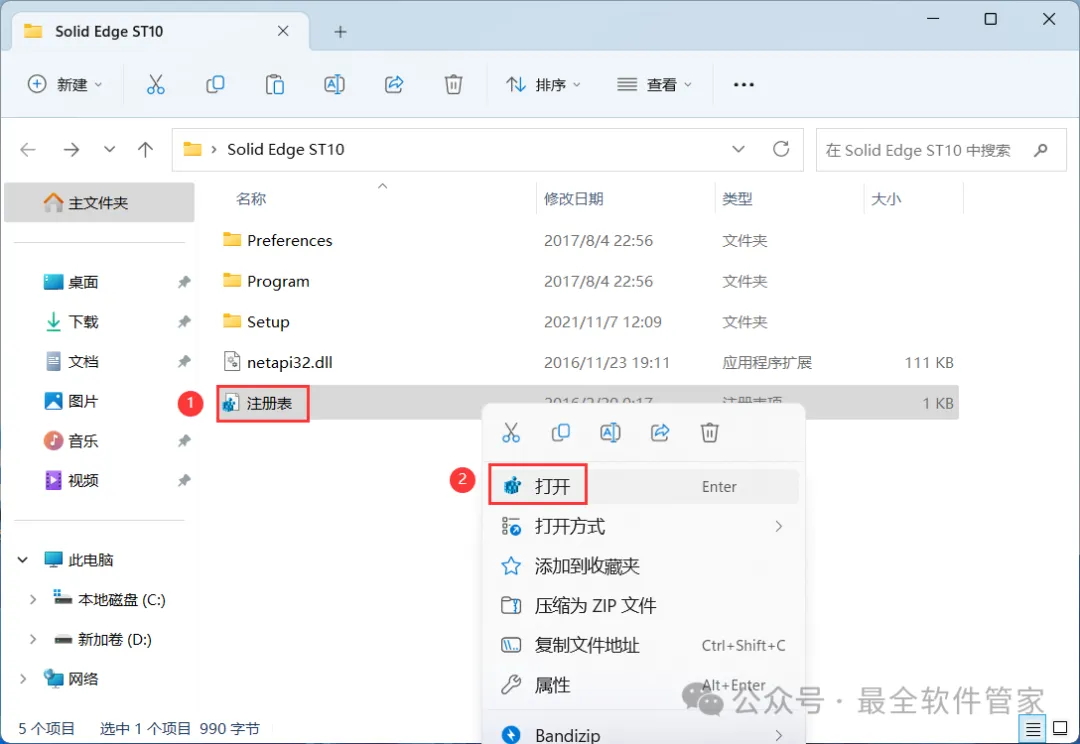Open the 新建 dropdown

click(65, 85)
